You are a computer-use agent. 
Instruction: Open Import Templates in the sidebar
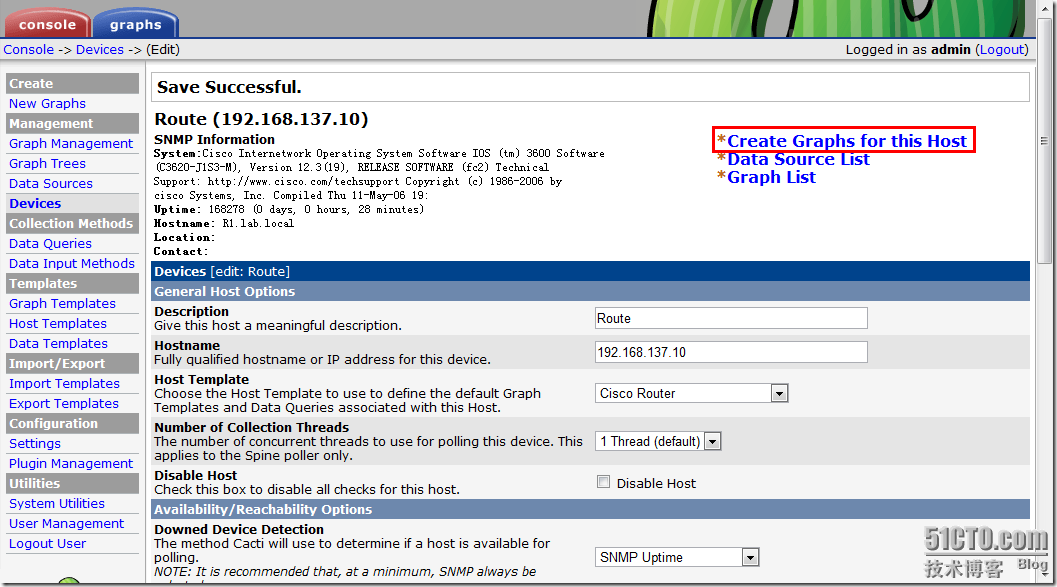pos(64,383)
